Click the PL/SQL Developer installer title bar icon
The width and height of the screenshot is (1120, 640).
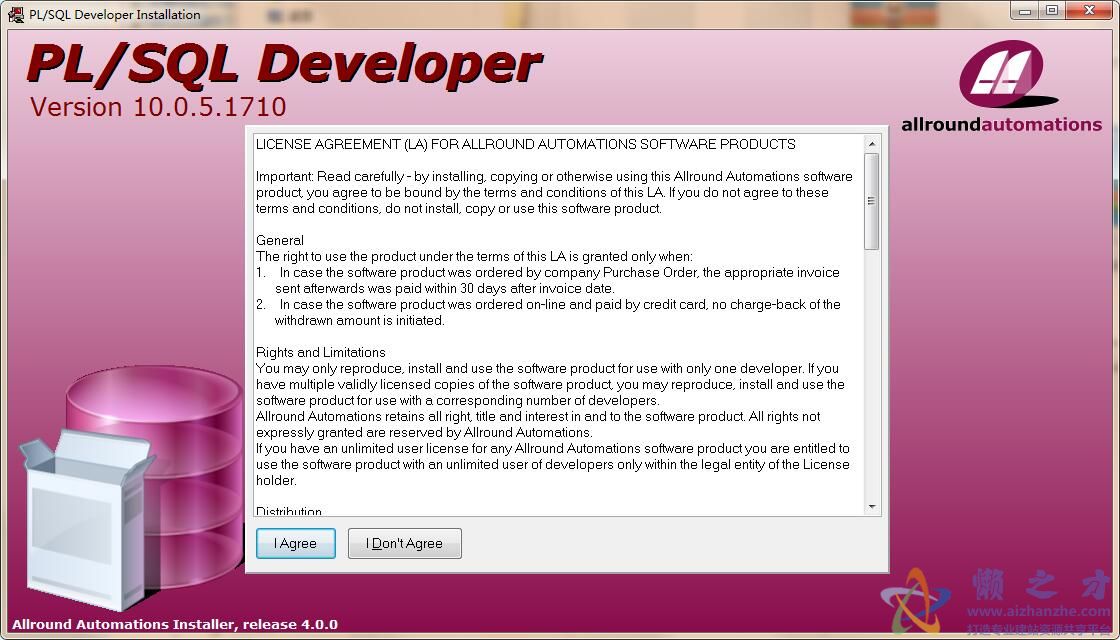(15, 14)
